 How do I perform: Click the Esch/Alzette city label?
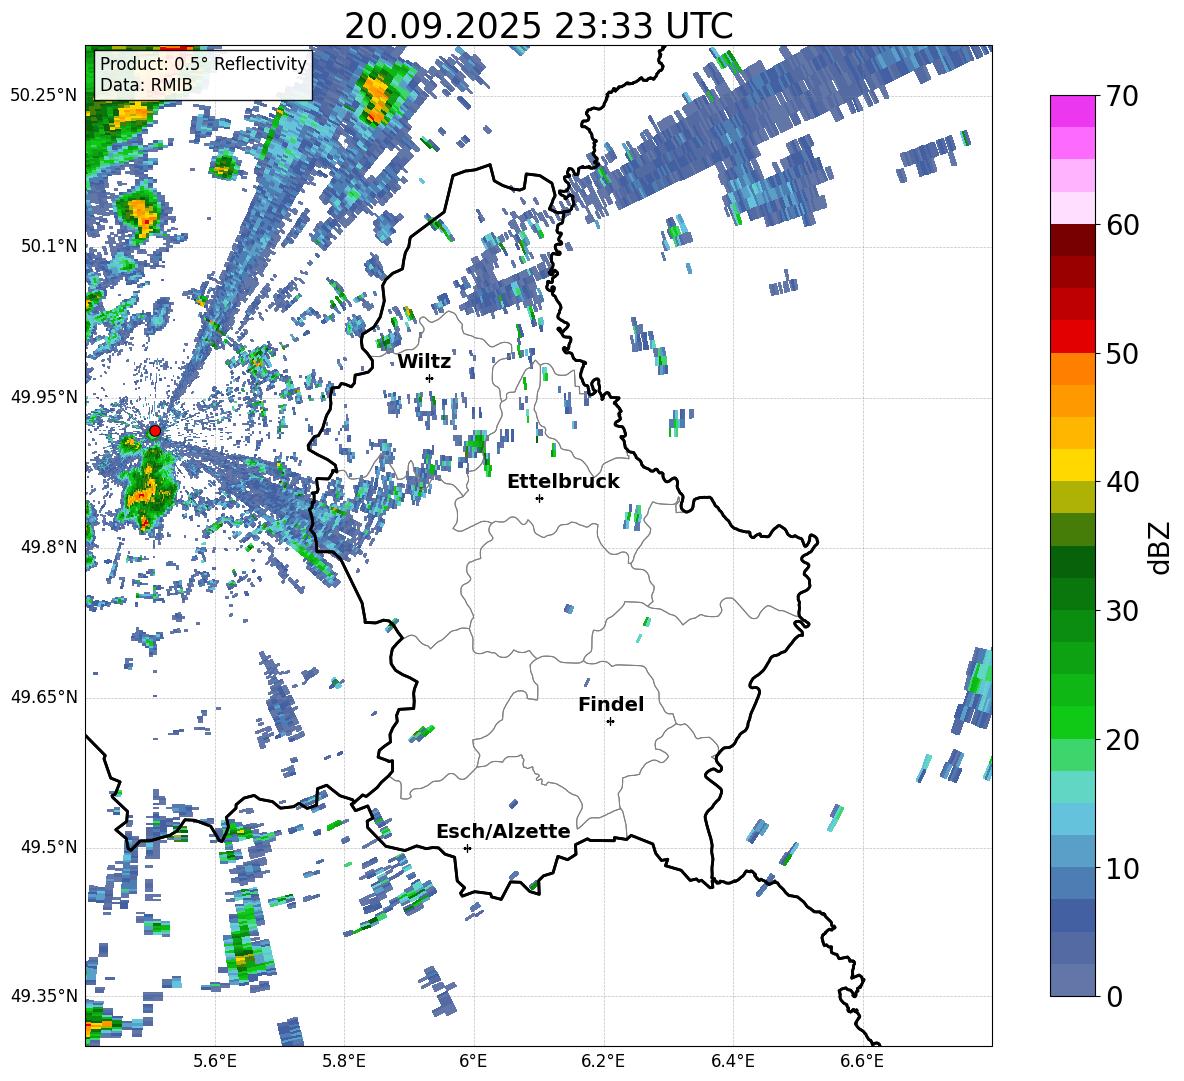[503, 831]
